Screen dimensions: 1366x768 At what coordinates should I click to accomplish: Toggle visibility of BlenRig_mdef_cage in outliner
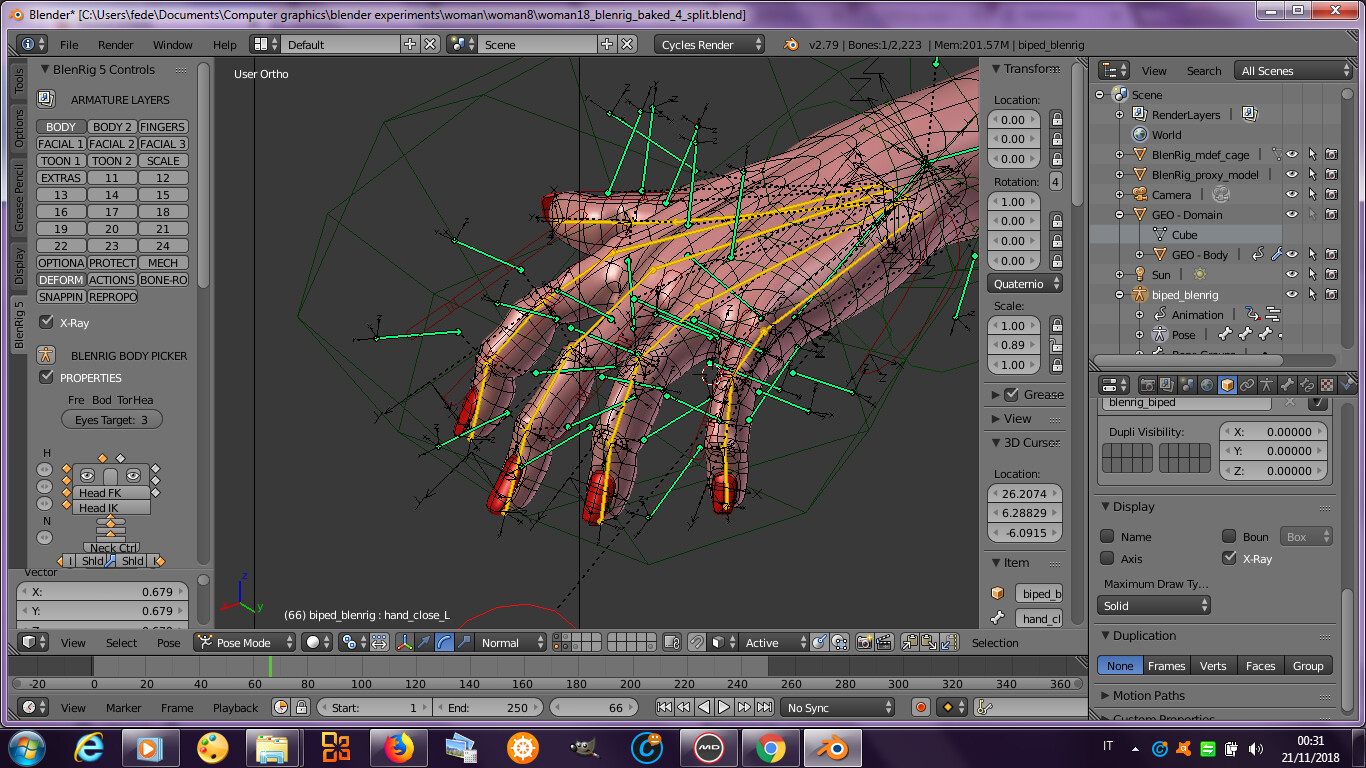pyautogui.click(x=1291, y=155)
